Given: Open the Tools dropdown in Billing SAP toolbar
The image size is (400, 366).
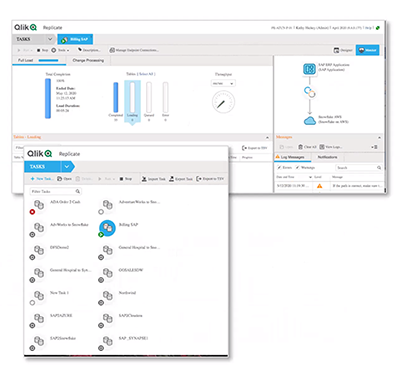Looking at the screenshot, I should (x=60, y=50).
